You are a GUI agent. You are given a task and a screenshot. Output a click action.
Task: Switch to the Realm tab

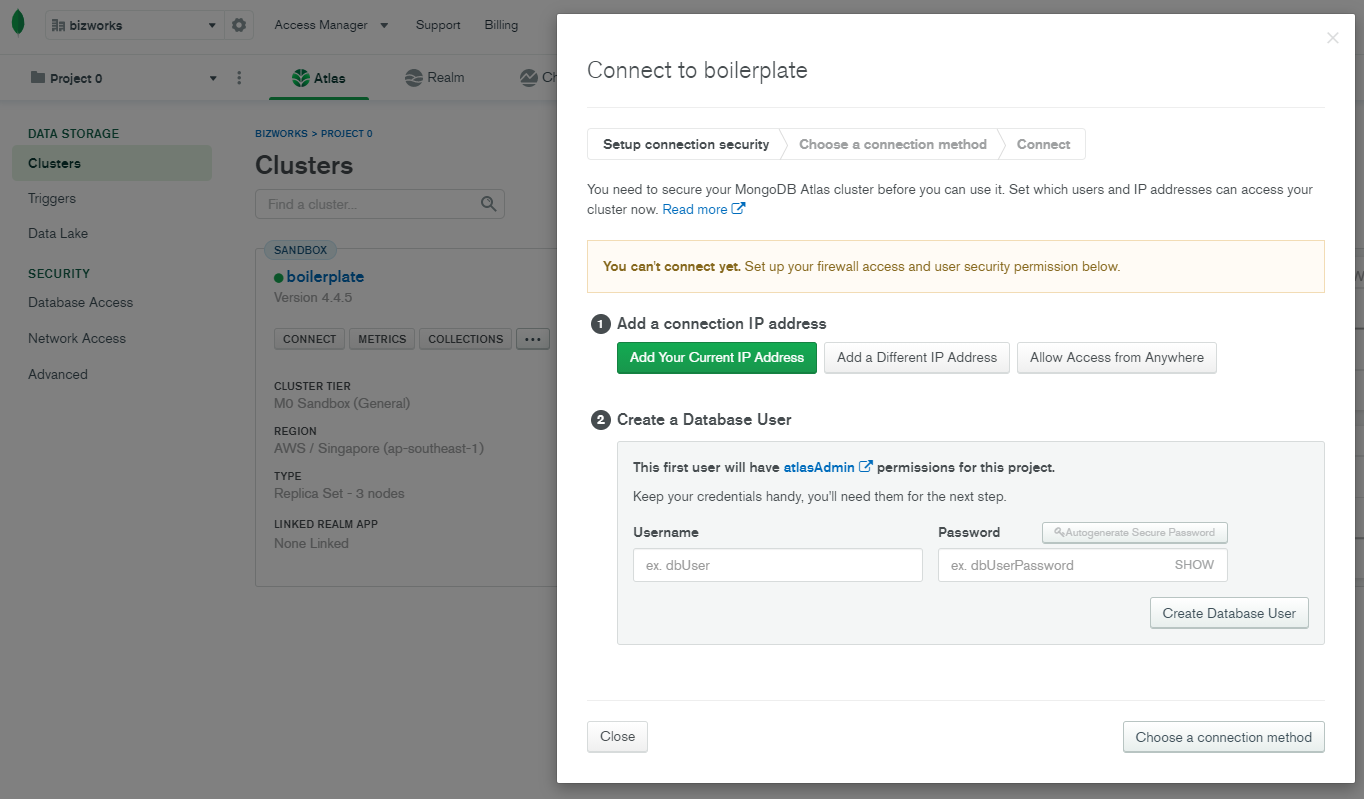[x=435, y=78]
